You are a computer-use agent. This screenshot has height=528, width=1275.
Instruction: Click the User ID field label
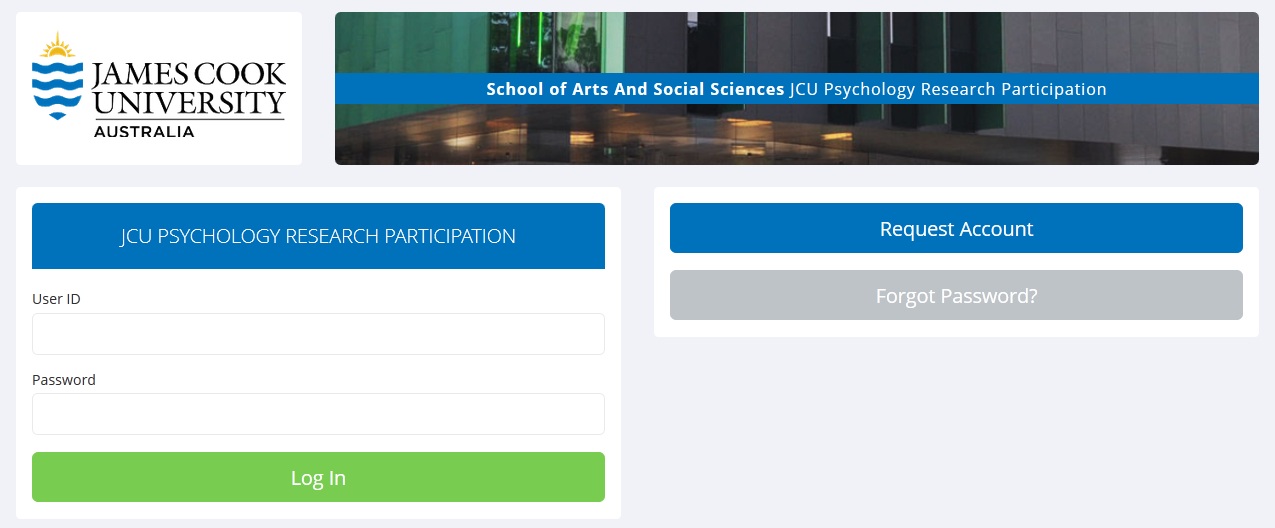click(56, 299)
